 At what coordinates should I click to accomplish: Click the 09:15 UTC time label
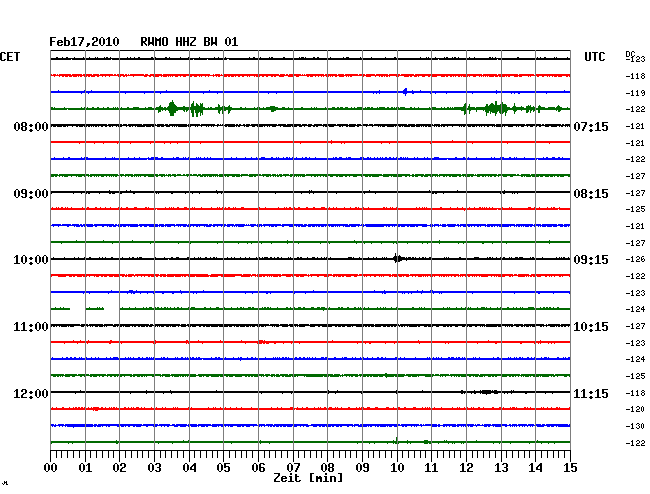pos(591,260)
